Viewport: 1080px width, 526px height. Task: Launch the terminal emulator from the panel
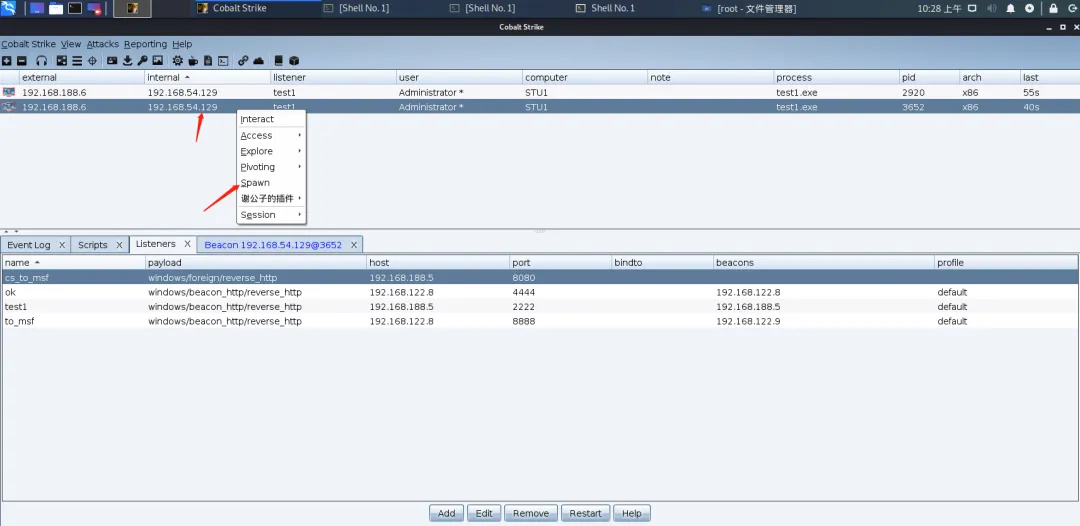75,8
